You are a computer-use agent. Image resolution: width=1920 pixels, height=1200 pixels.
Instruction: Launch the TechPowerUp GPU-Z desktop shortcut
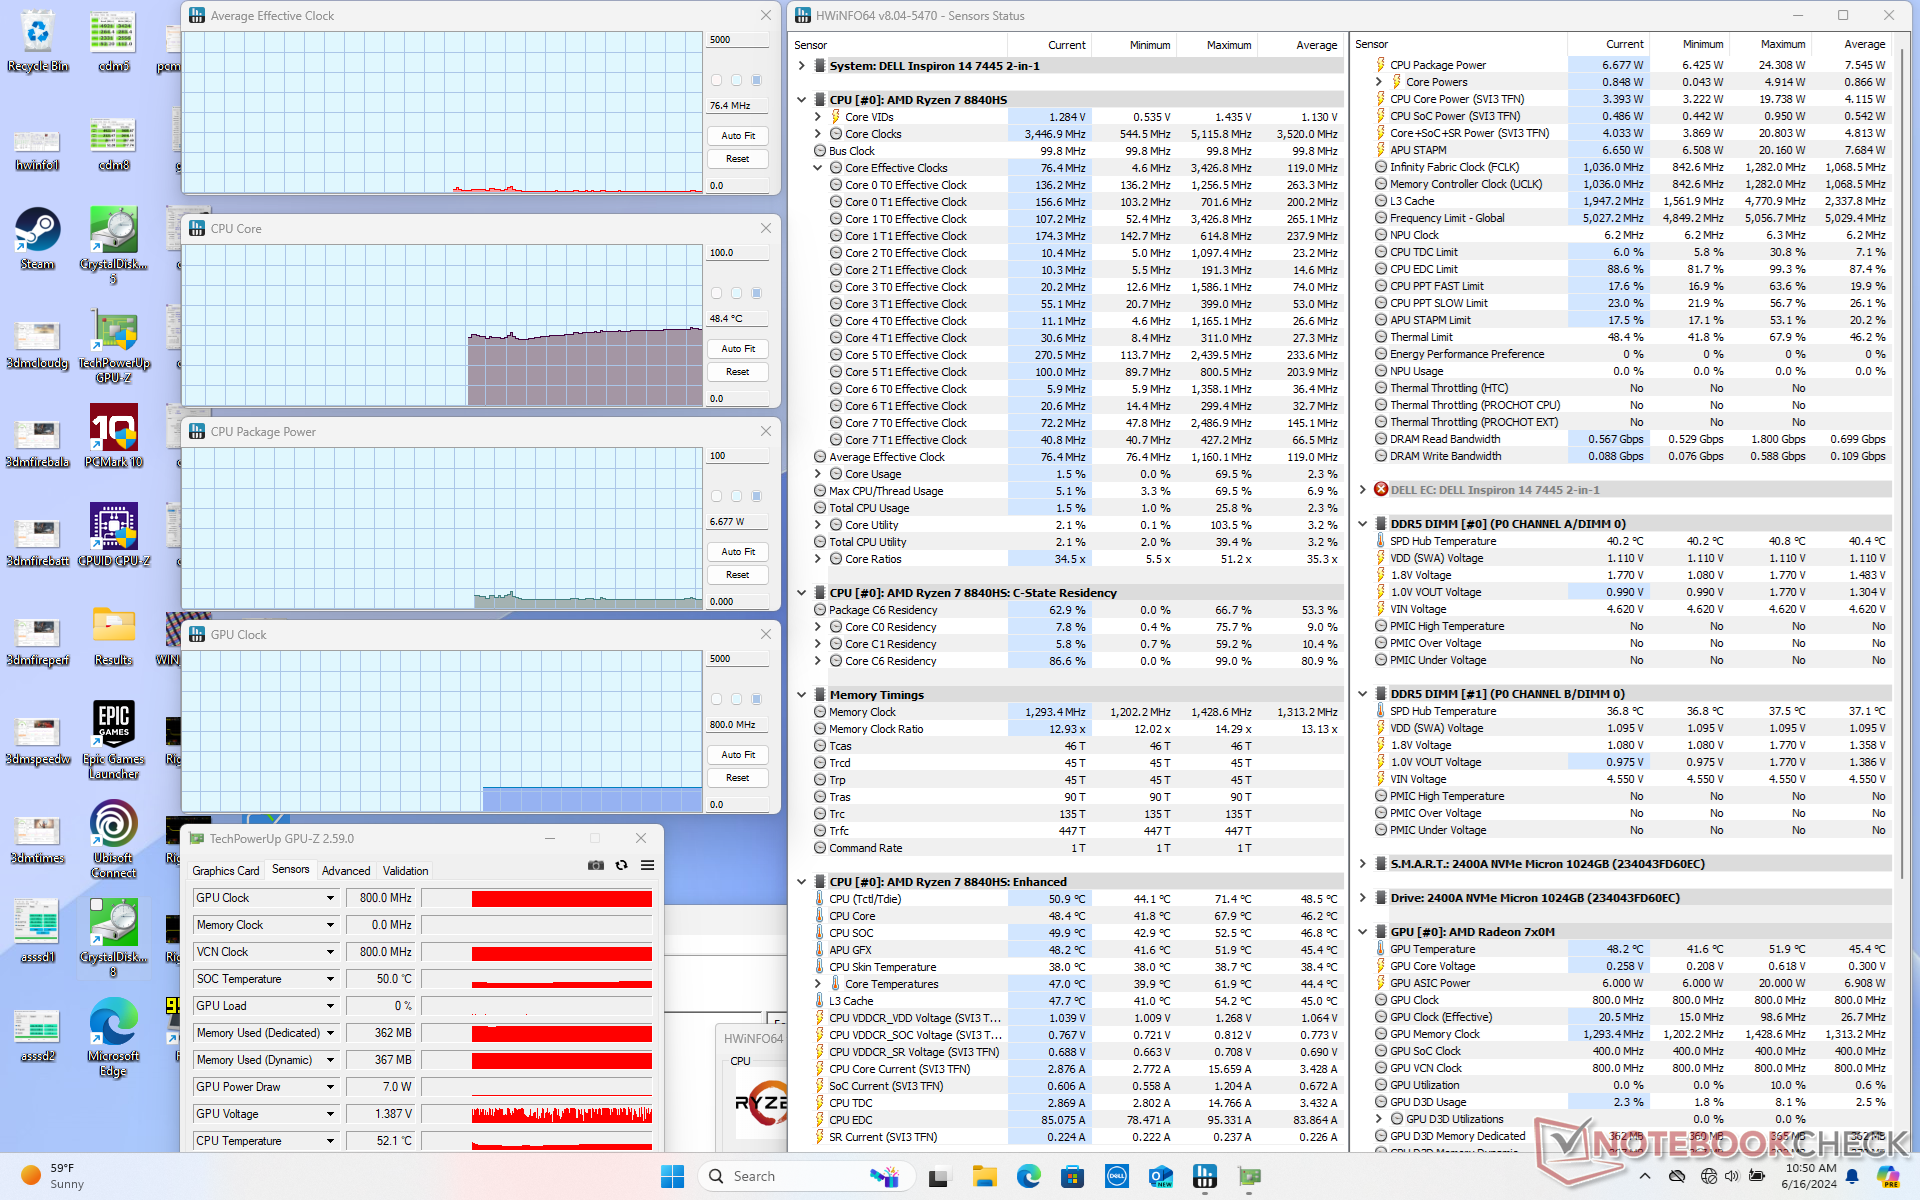pyautogui.click(x=114, y=345)
